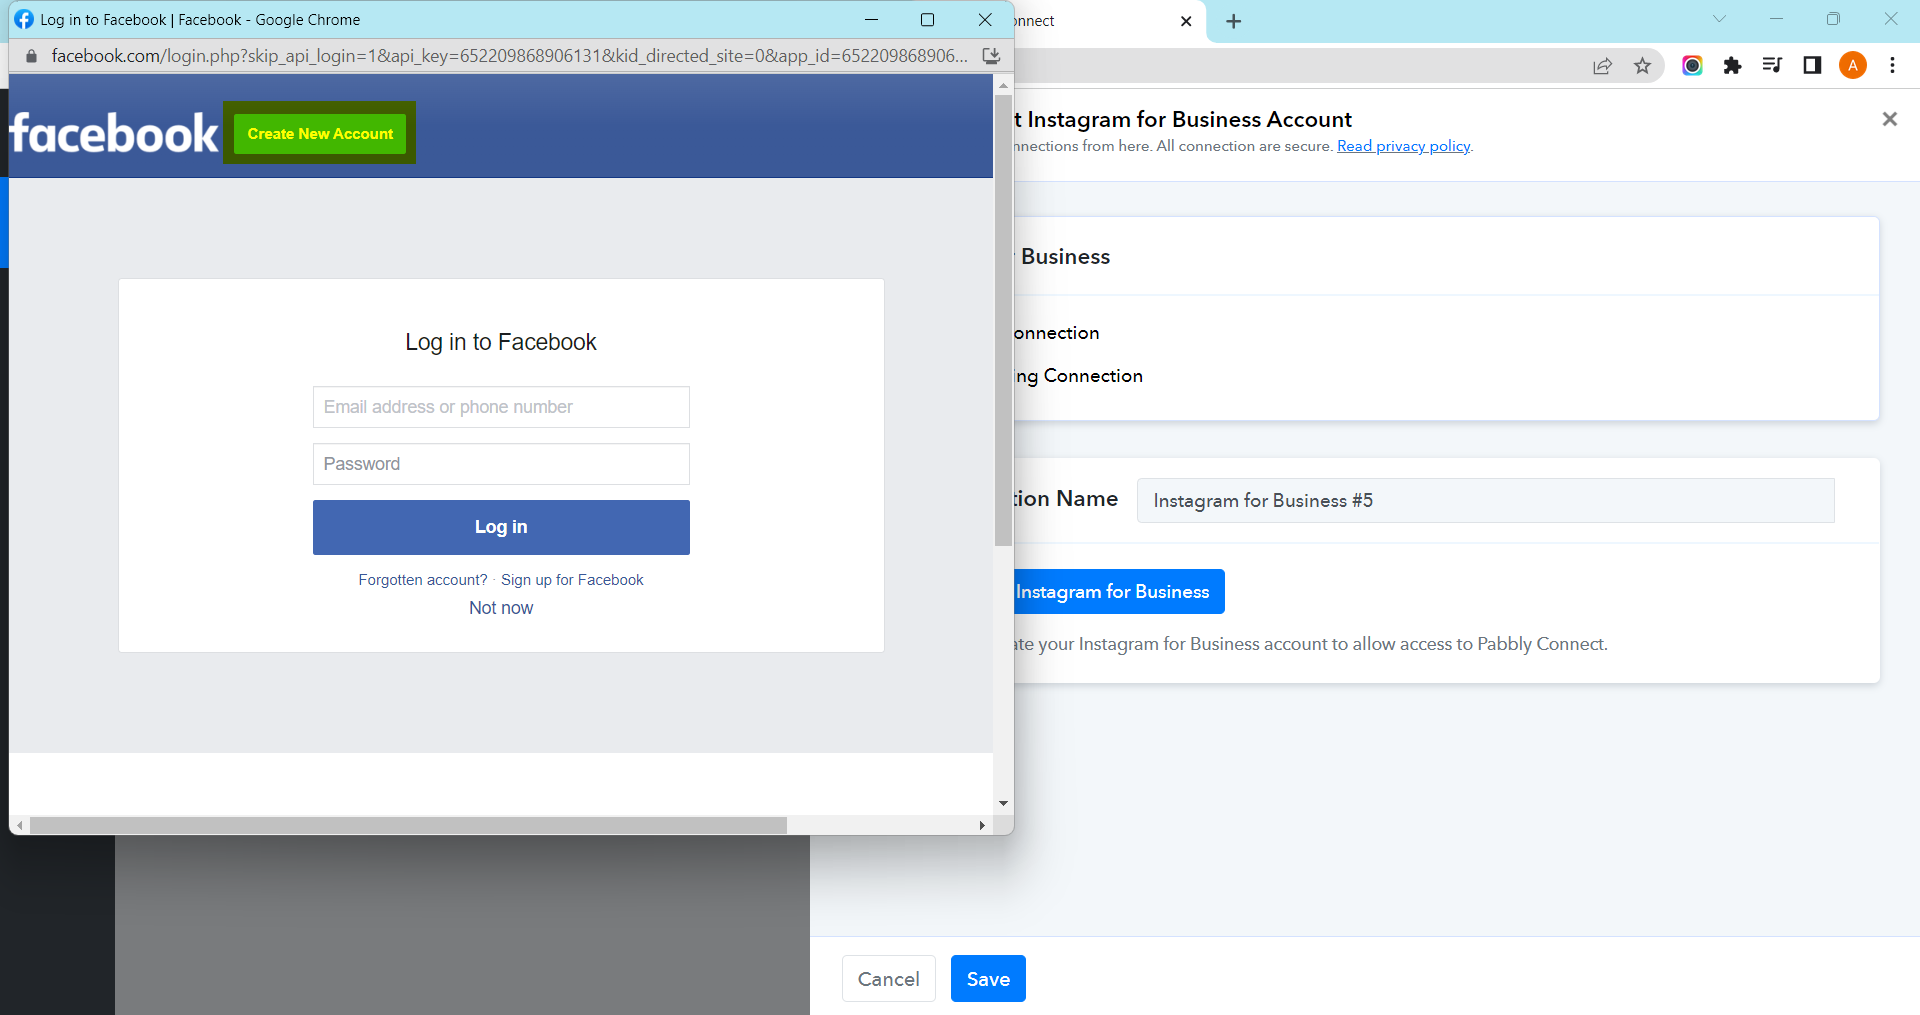Open the Extensions puzzle icon
The height and width of the screenshot is (1015, 1920).
click(1732, 66)
